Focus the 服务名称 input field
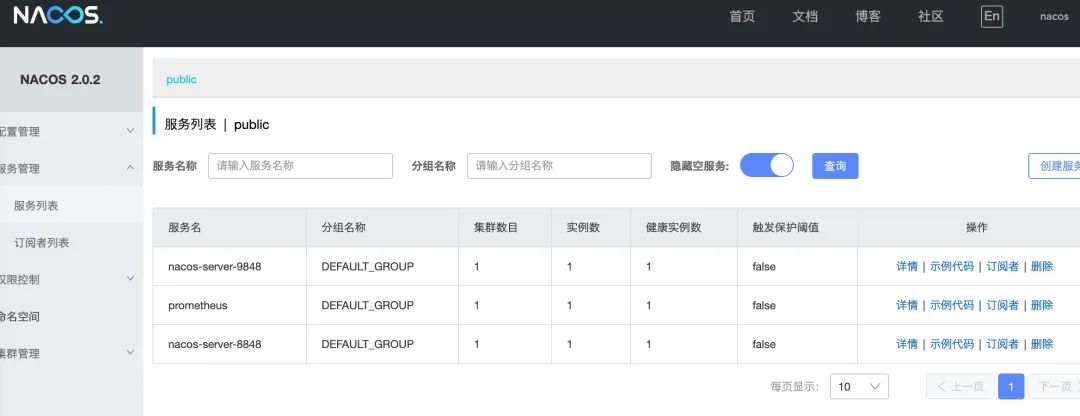The image size is (1080, 416). tap(300, 166)
